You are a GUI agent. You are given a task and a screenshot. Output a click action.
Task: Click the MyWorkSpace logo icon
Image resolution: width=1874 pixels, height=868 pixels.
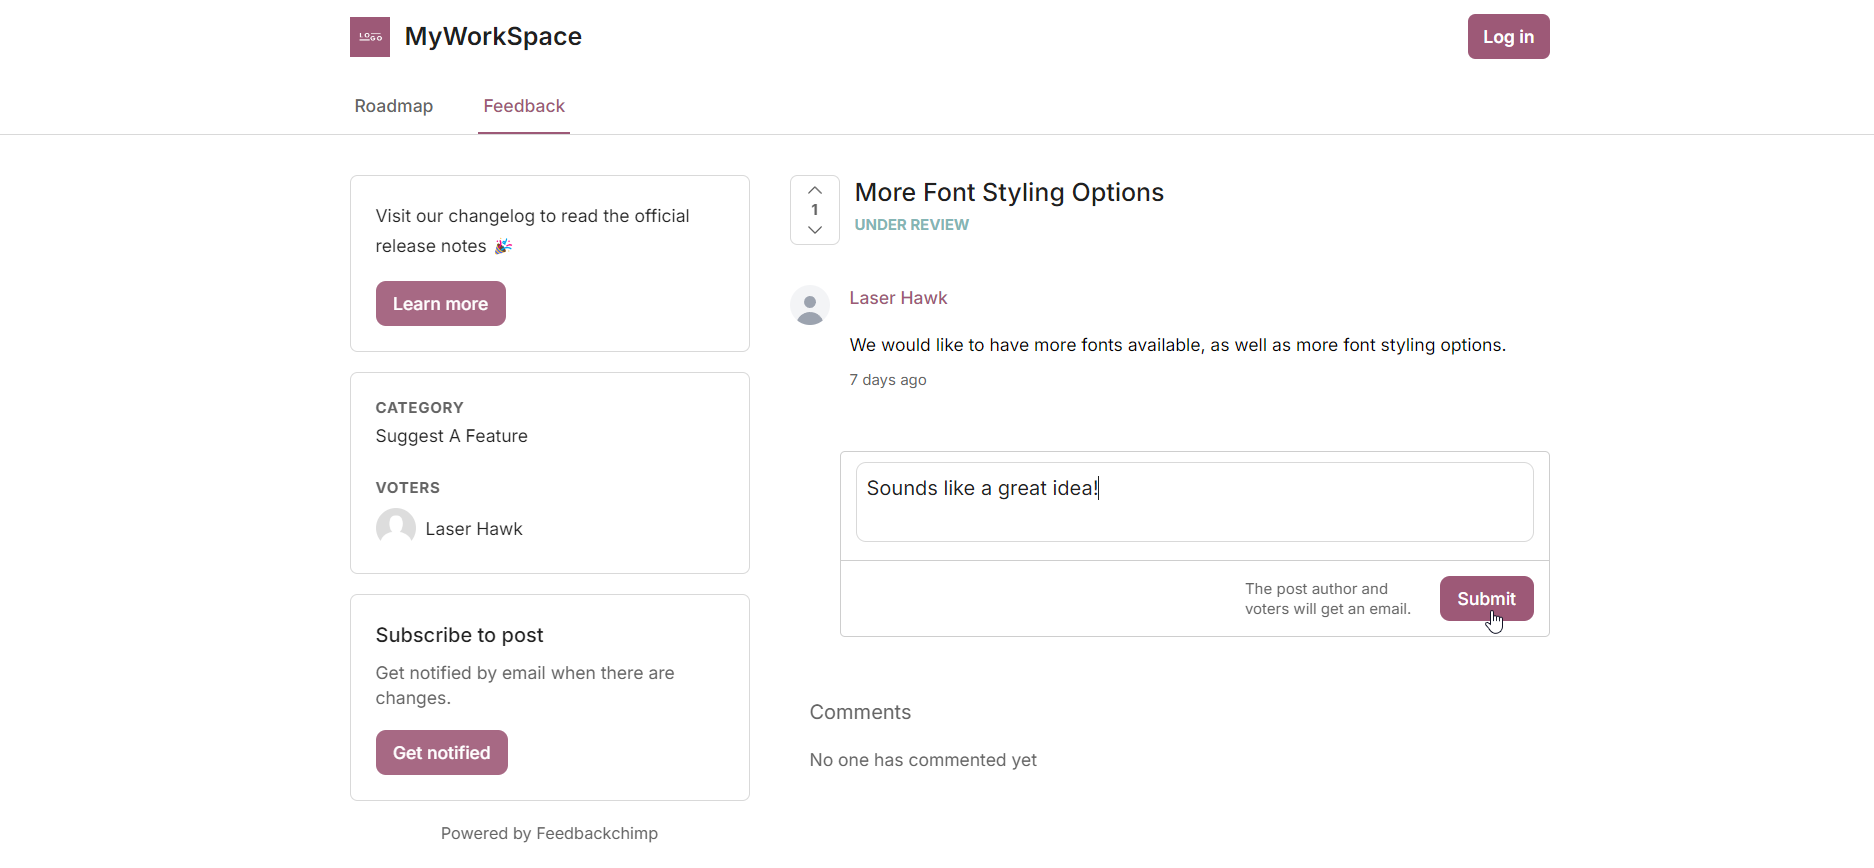[370, 37]
